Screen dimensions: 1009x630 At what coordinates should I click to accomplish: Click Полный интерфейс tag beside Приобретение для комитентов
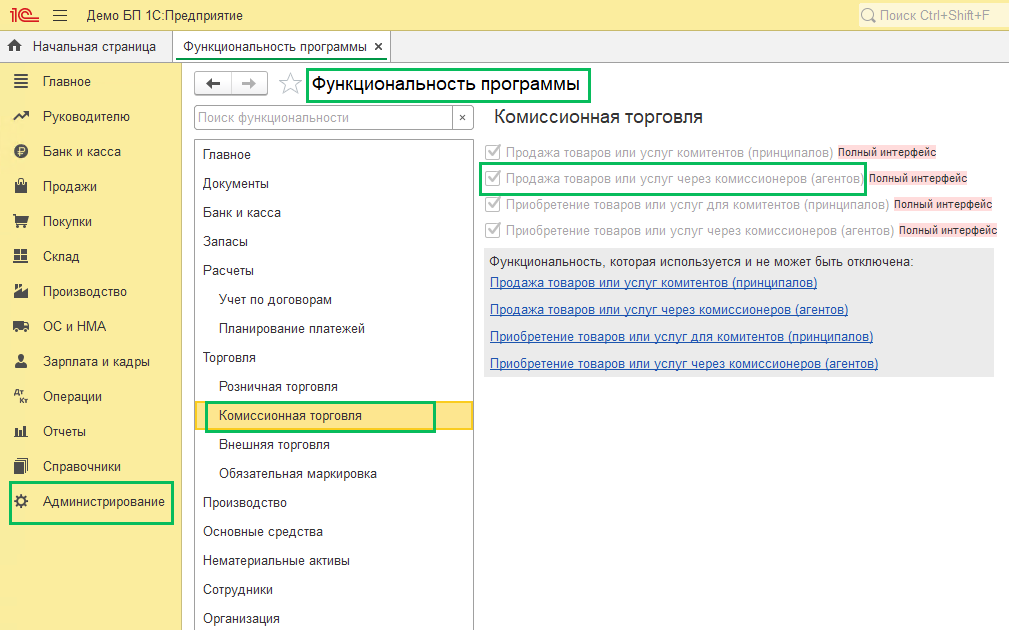943,204
